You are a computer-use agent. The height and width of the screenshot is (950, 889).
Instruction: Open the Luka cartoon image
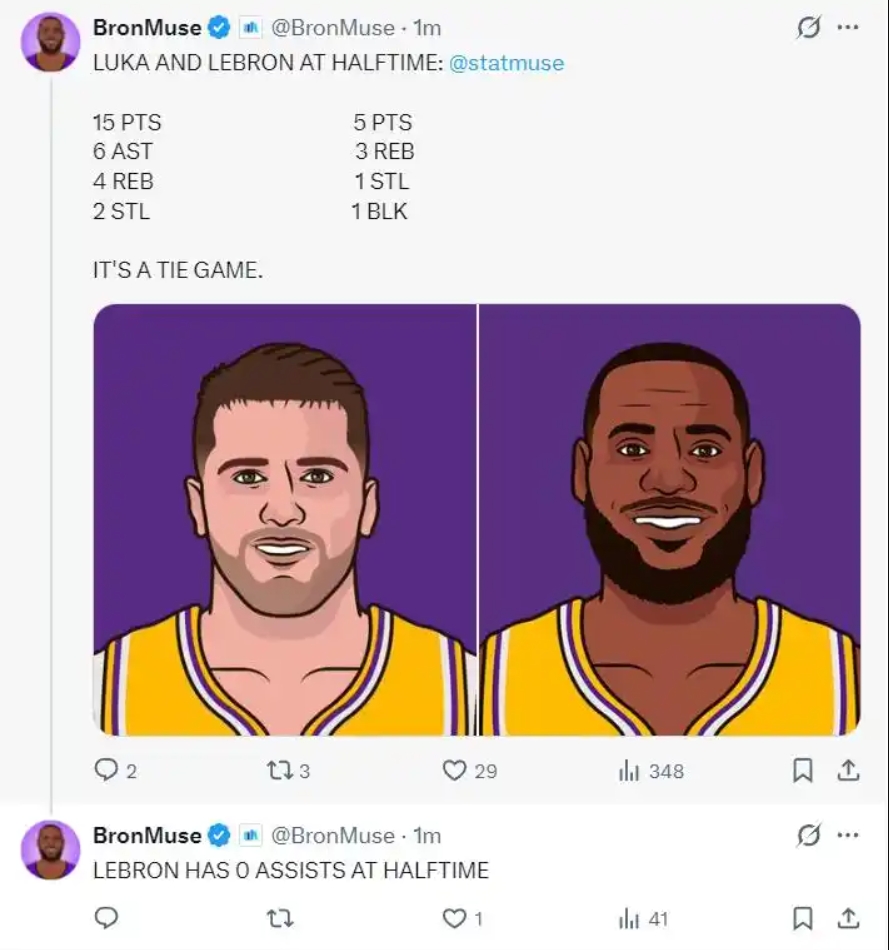[x=285, y=520]
